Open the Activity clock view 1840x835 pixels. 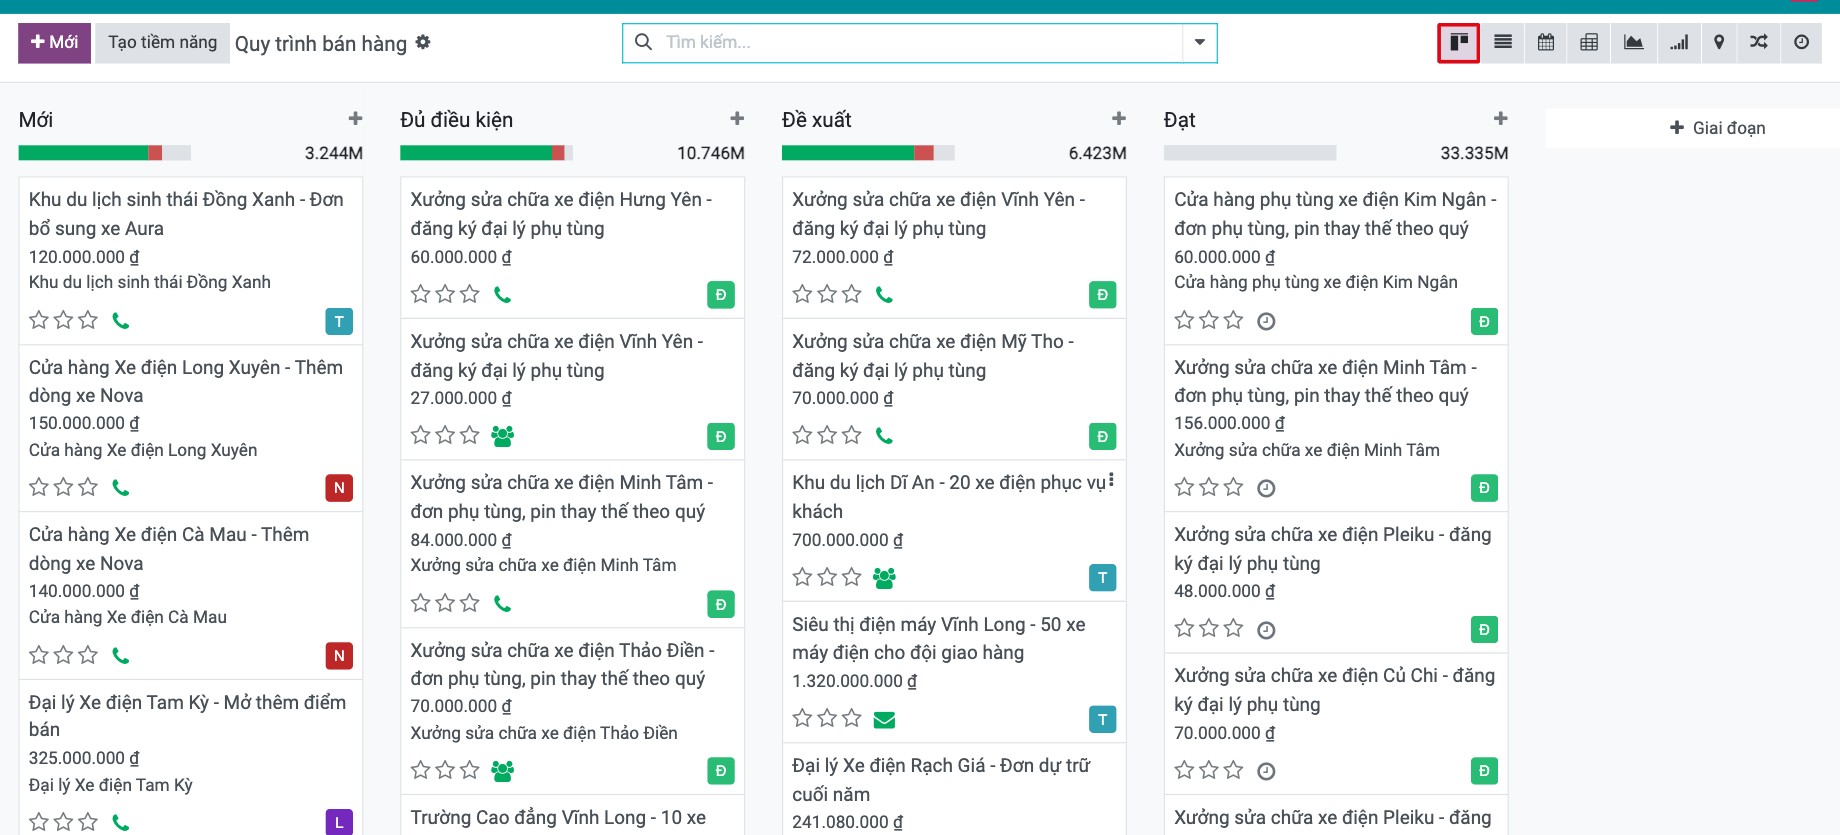[x=1801, y=43]
